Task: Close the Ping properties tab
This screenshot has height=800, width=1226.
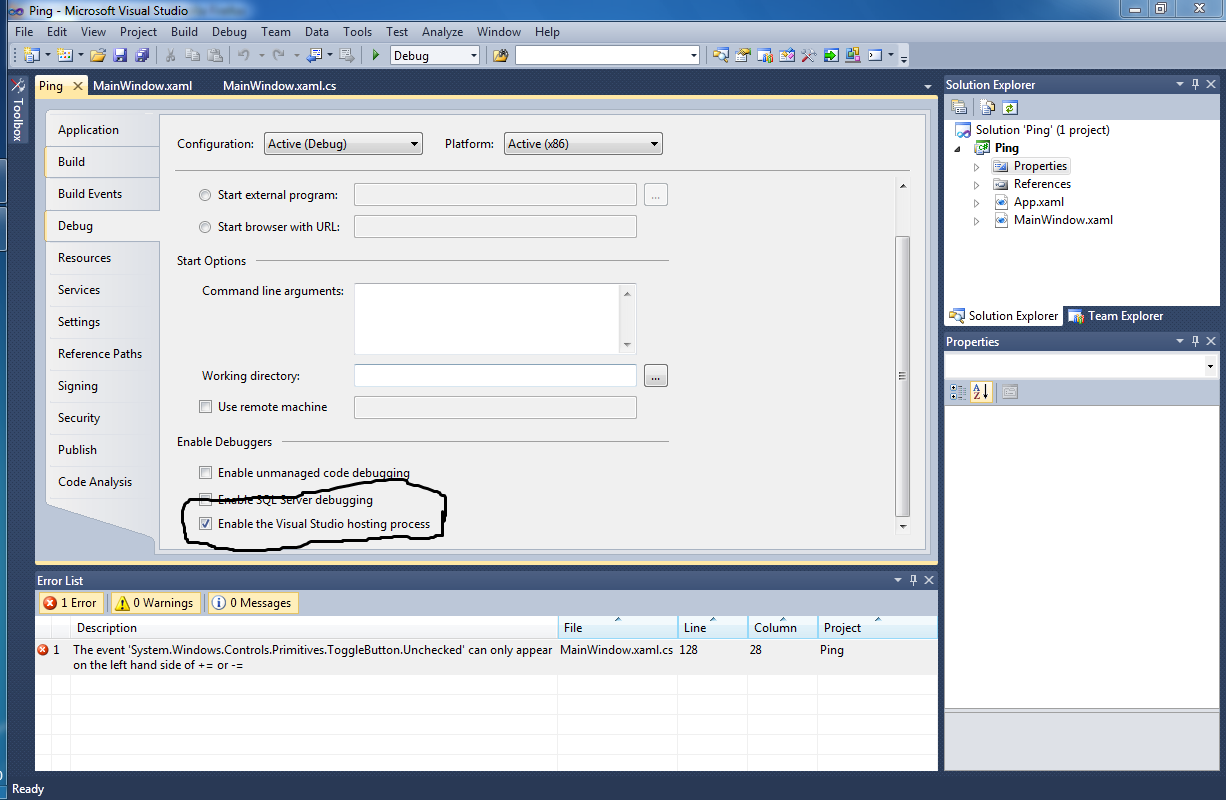Action: (x=78, y=86)
